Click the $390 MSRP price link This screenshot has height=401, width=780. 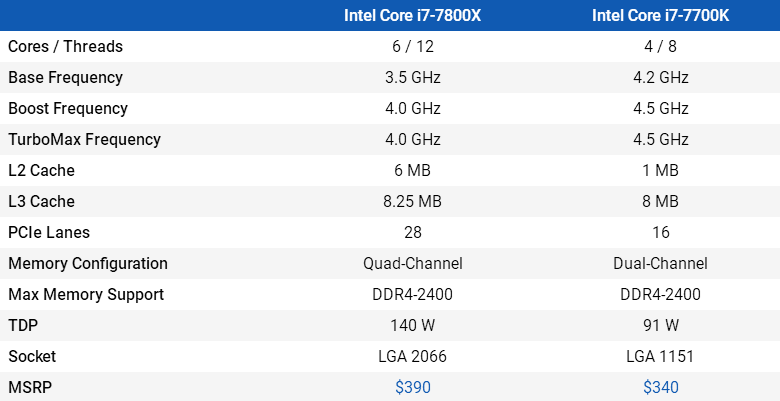click(x=412, y=387)
